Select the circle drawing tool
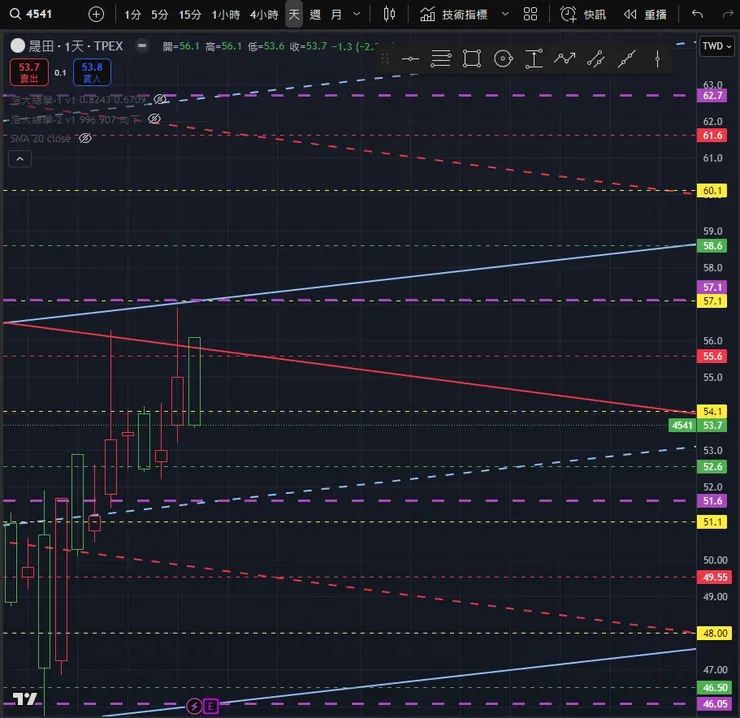 [x=503, y=59]
